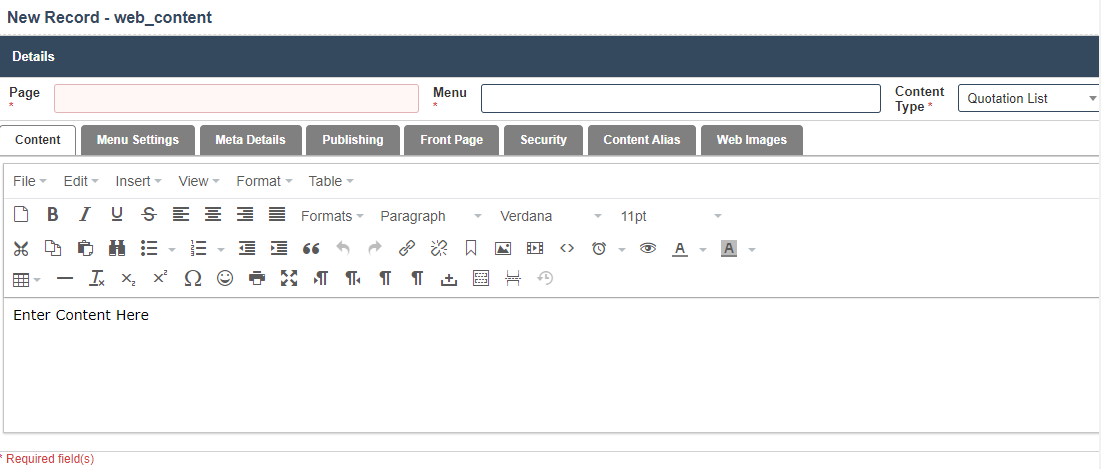The height and width of the screenshot is (469, 1101).
Task: Toggle fullscreen editor mode
Action: tap(289, 279)
